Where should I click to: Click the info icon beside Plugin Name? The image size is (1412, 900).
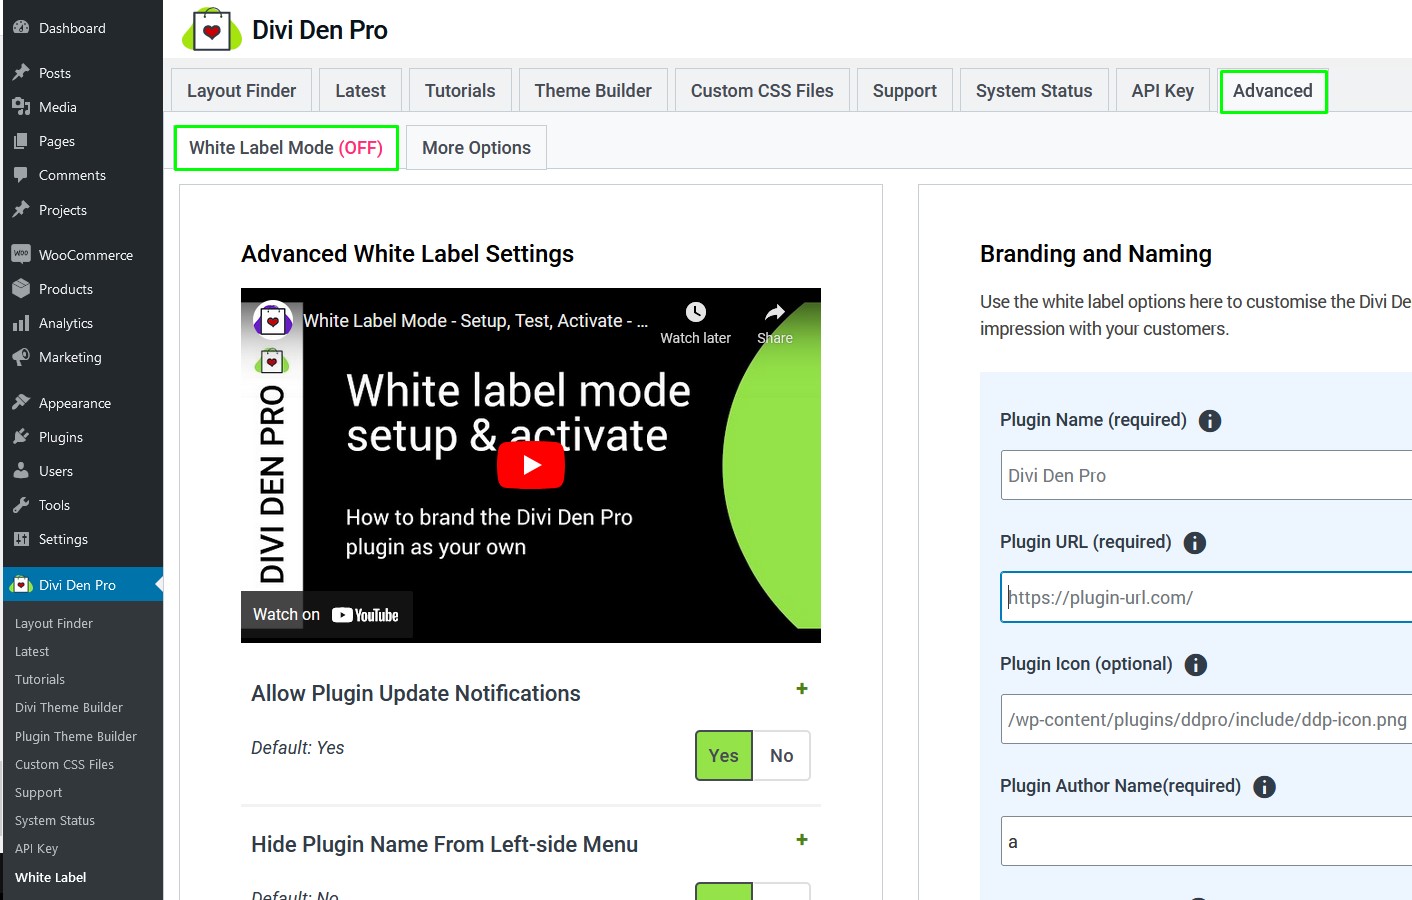coord(1209,421)
